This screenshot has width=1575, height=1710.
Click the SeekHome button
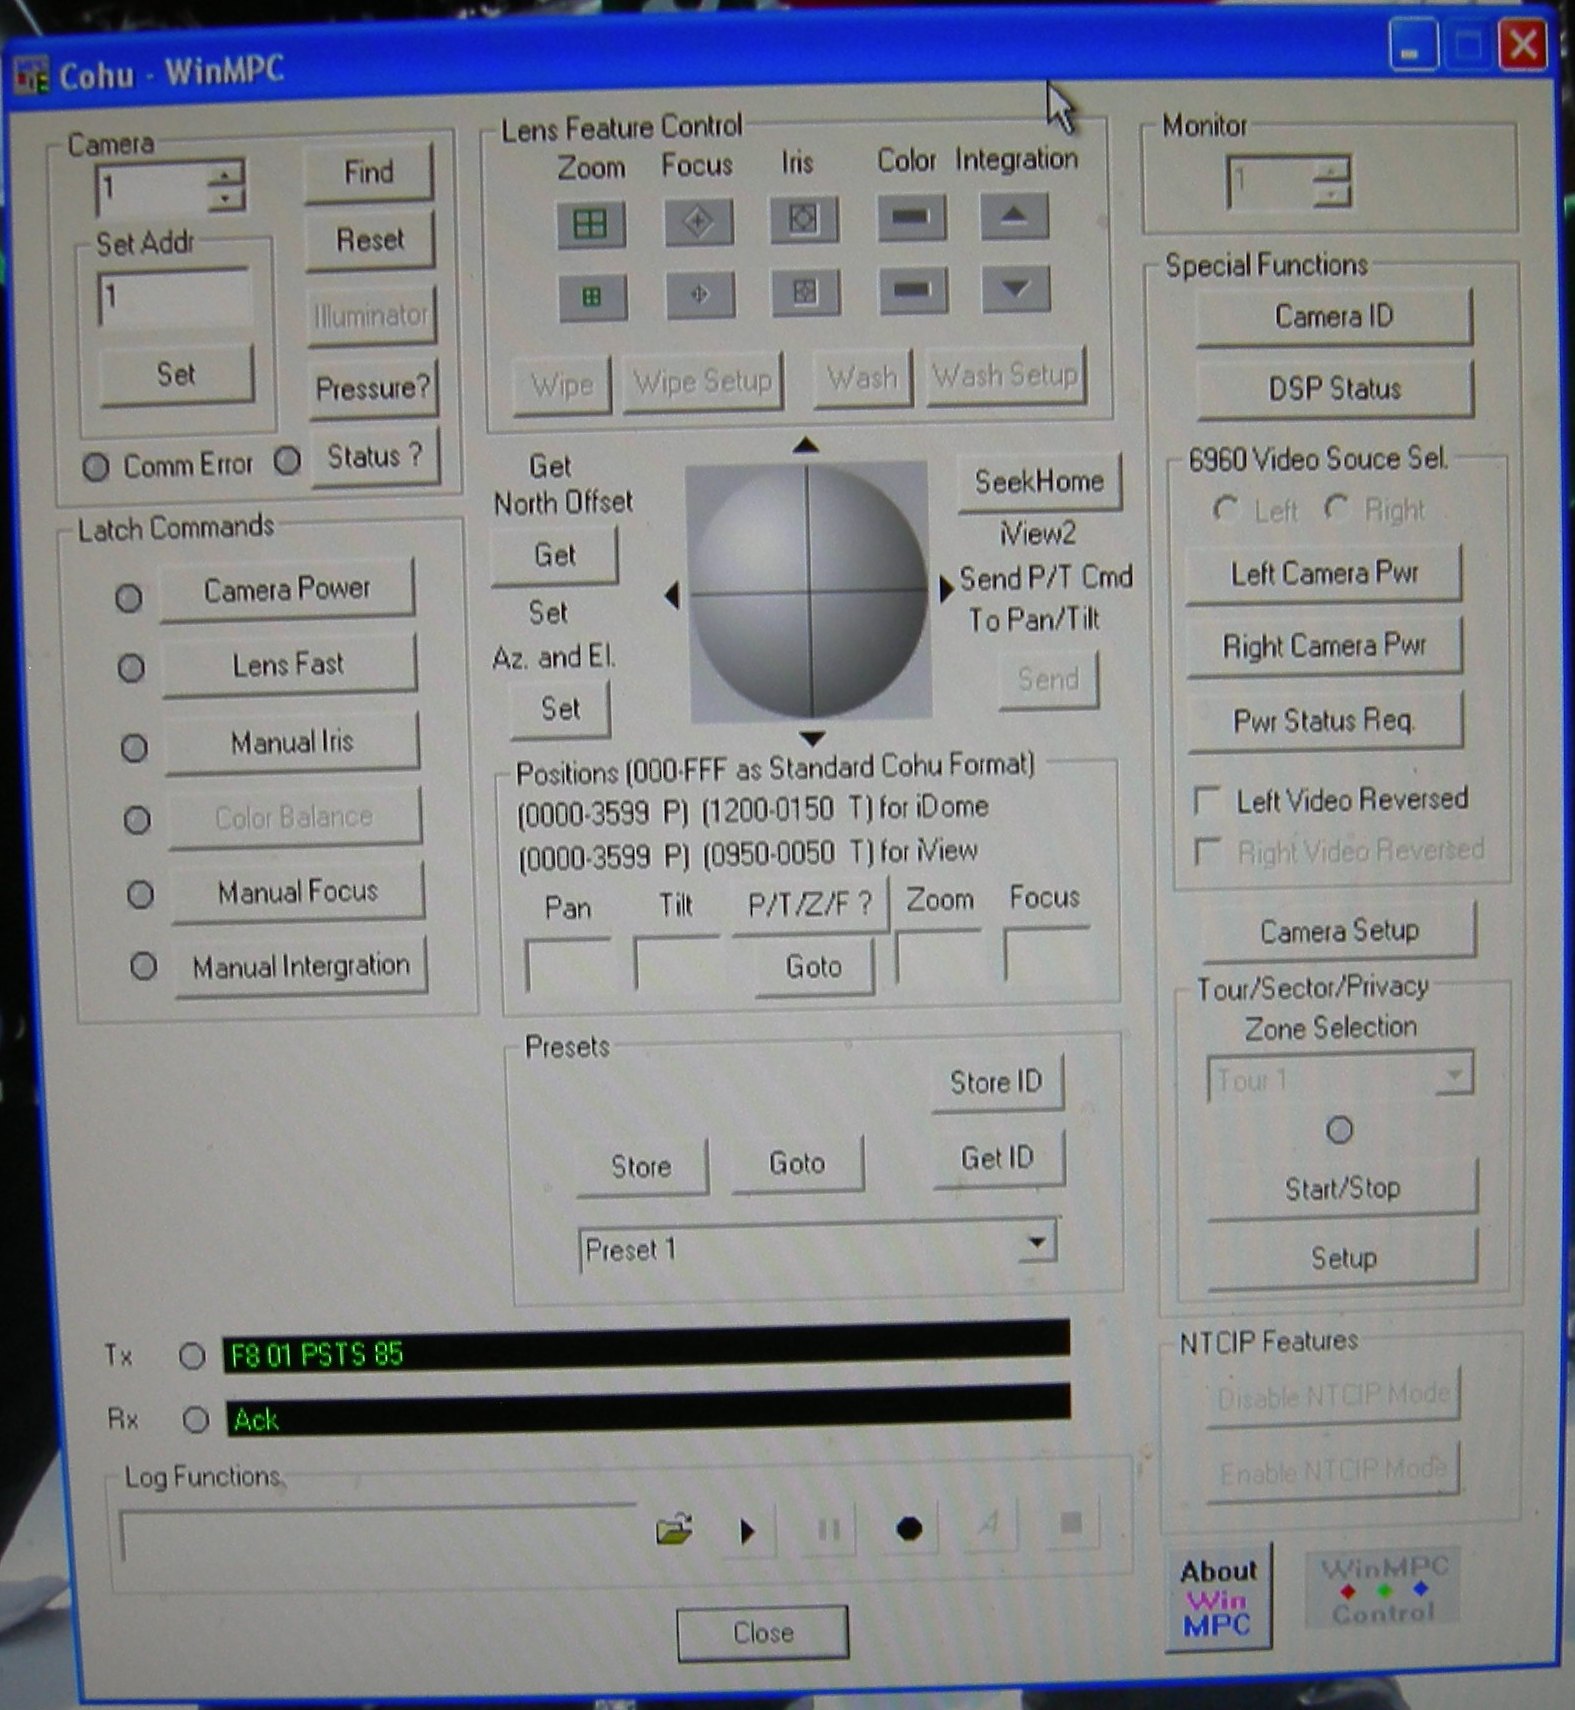pos(1040,482)
